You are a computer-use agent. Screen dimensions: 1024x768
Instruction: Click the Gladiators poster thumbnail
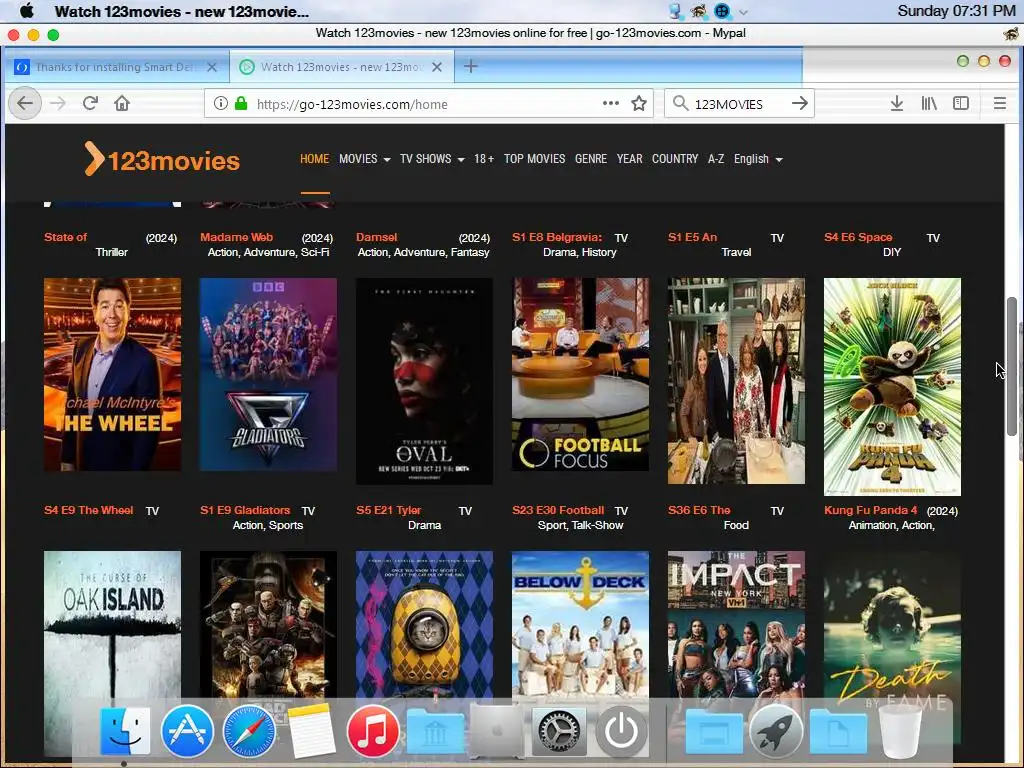tap(268, 374)
